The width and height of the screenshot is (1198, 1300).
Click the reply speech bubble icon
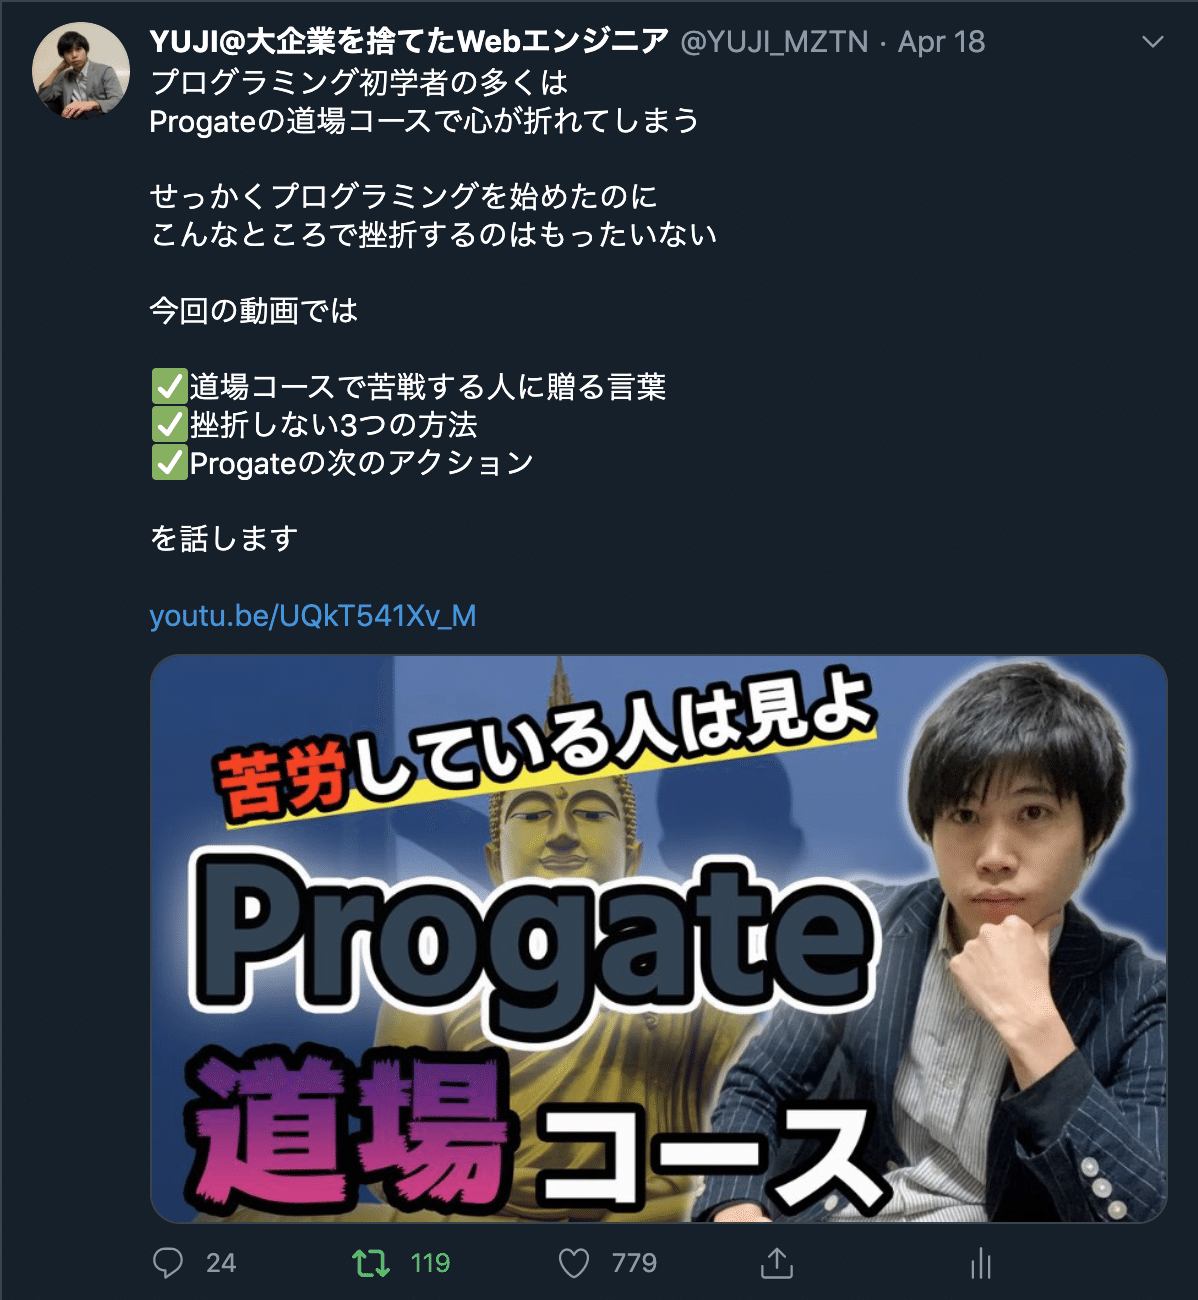pos(168,1263)
